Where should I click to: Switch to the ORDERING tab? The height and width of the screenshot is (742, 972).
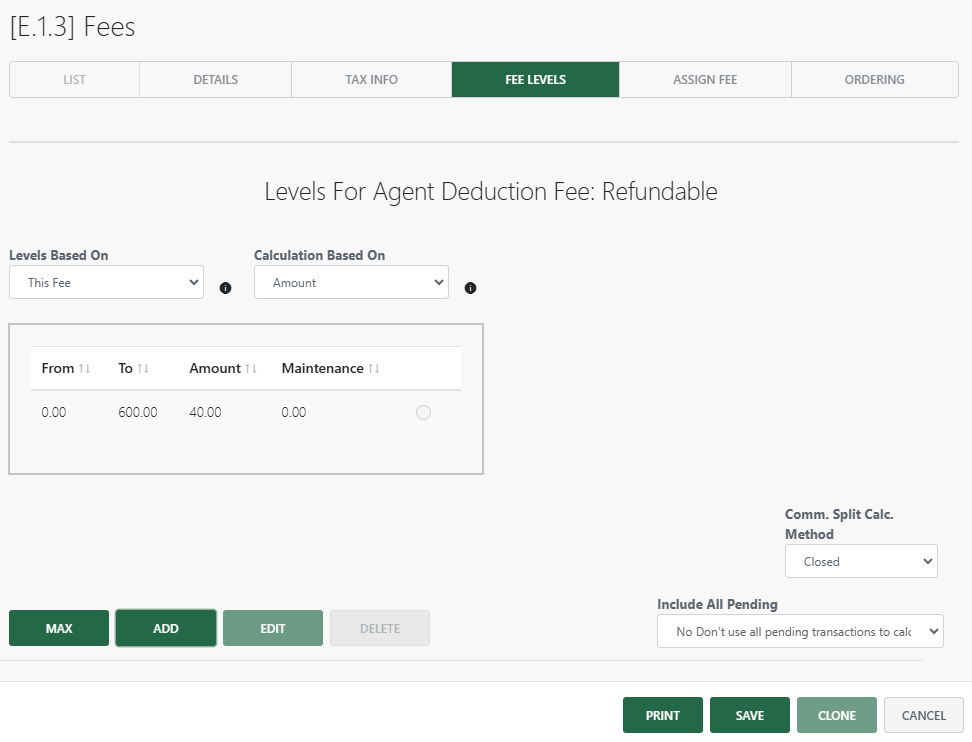tap(874, 79)
